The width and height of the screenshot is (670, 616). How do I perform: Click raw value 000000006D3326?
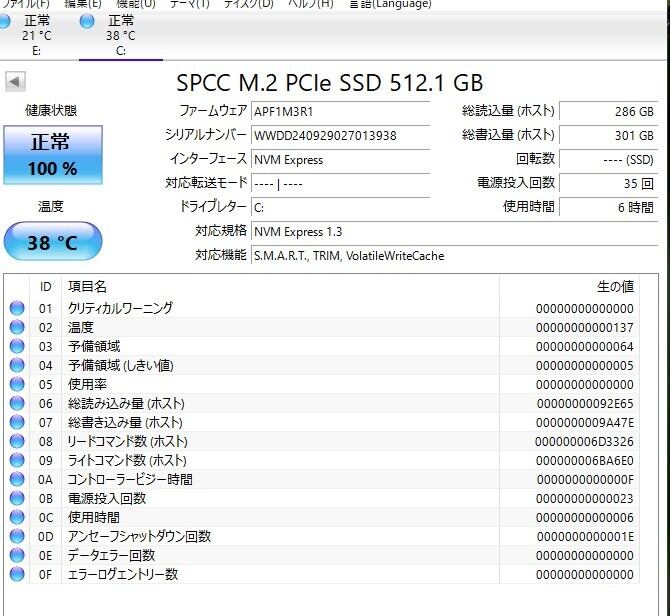click(x=585, y=442)
